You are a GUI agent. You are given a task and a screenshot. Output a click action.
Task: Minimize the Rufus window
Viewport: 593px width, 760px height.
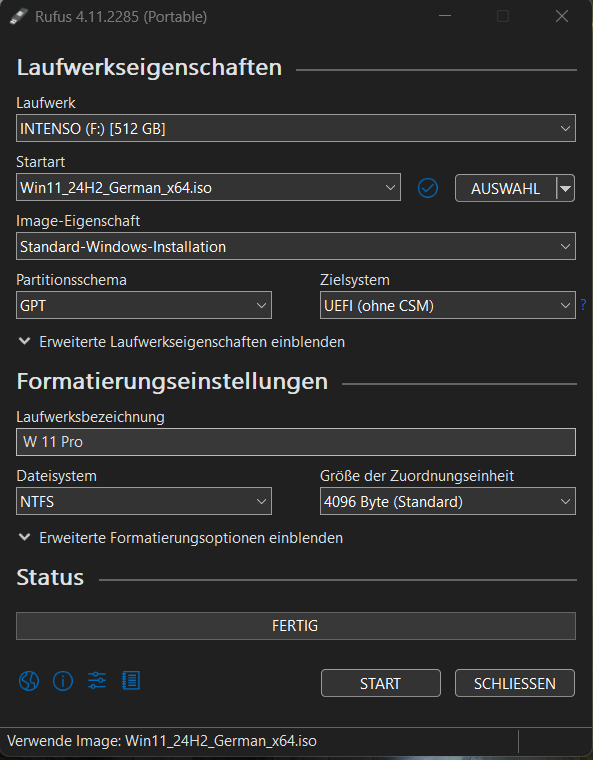(445, 16)
